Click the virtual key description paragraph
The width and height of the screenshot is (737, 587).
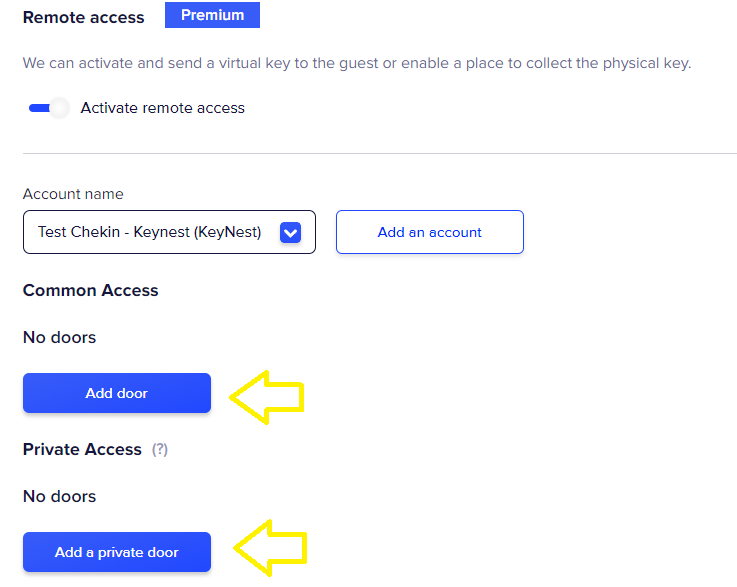coord(357,63)
